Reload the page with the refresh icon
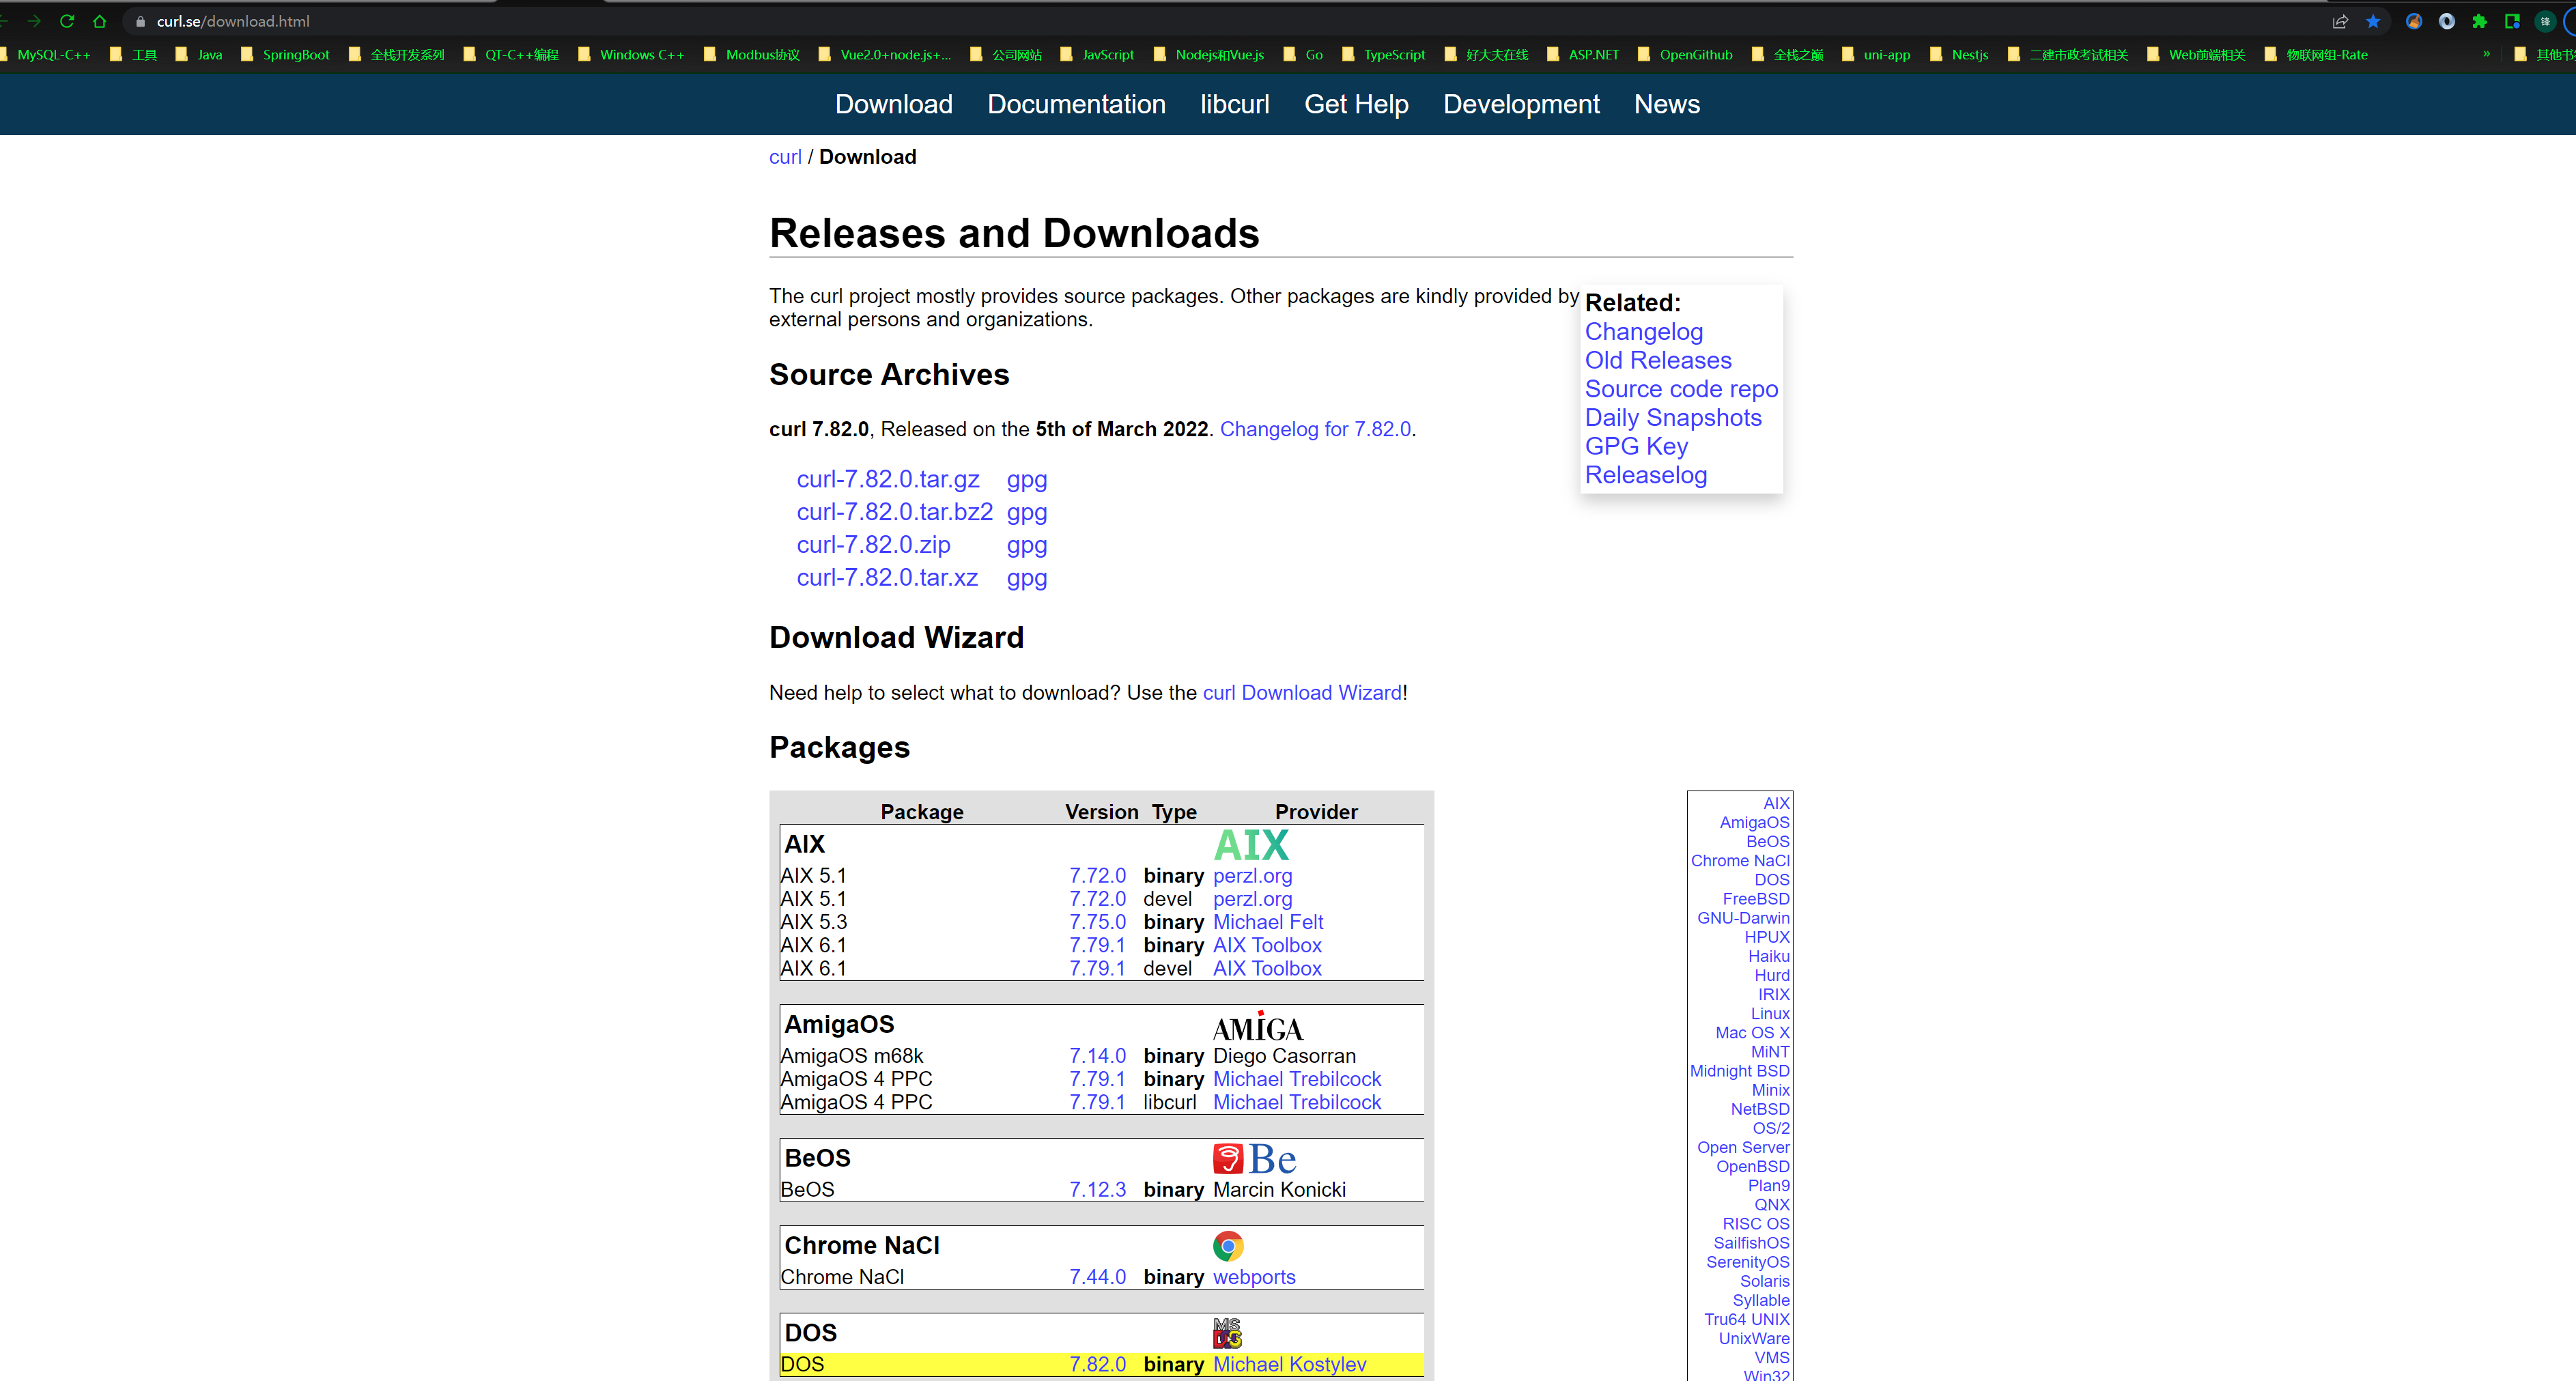The height and width of the screenshot is (1381, 2576). coord(67,21)
